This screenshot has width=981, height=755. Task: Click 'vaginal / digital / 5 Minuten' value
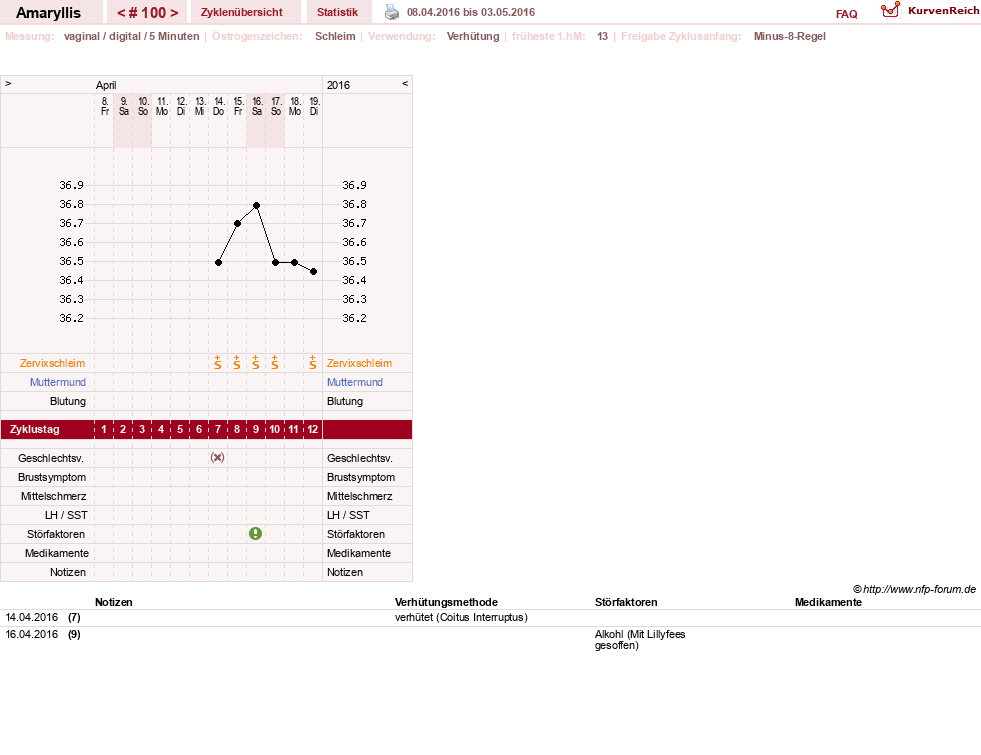point(131,36)
